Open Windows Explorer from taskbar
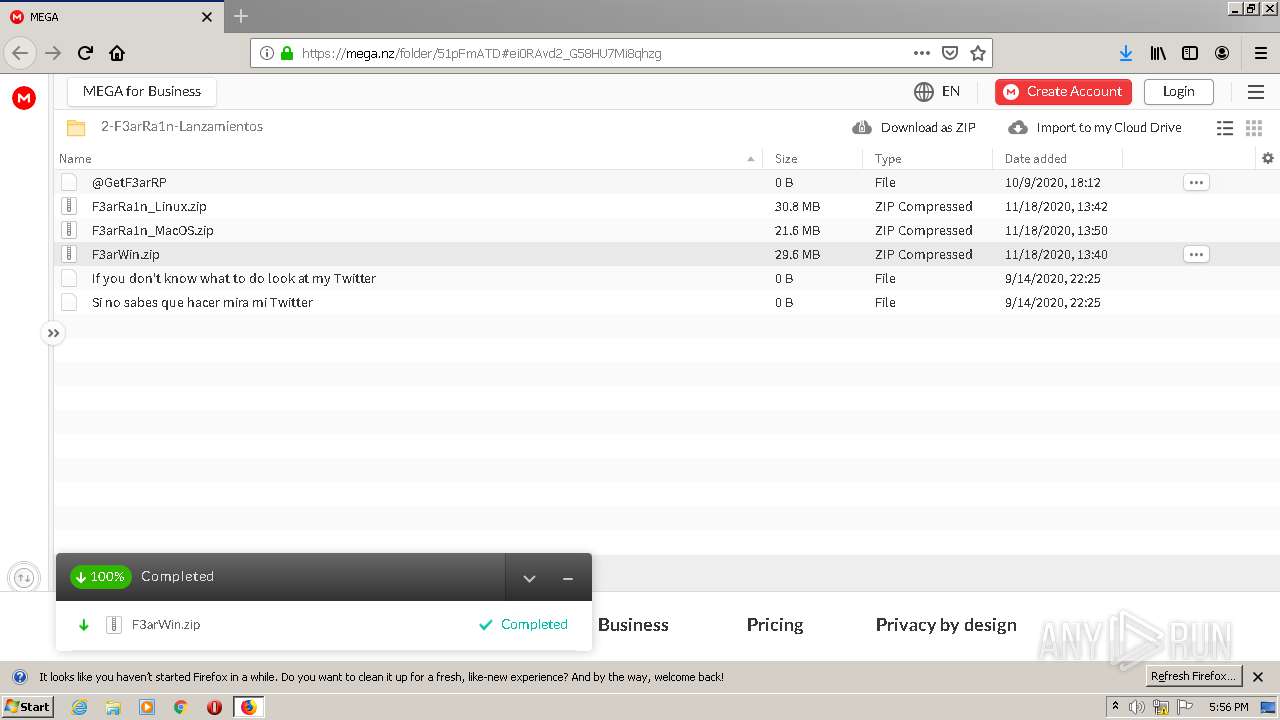 (113, 707)
